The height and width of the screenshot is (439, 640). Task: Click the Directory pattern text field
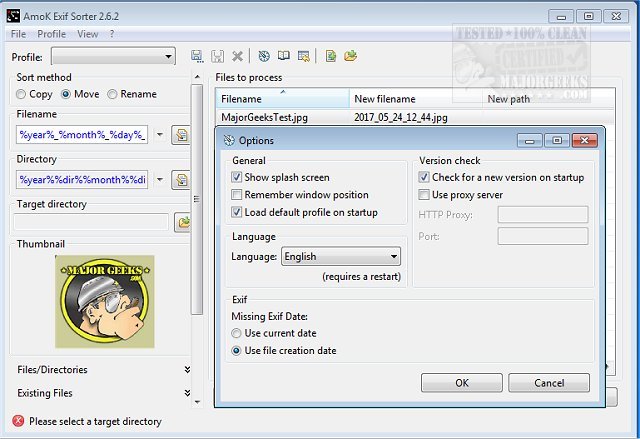point(82,180)
